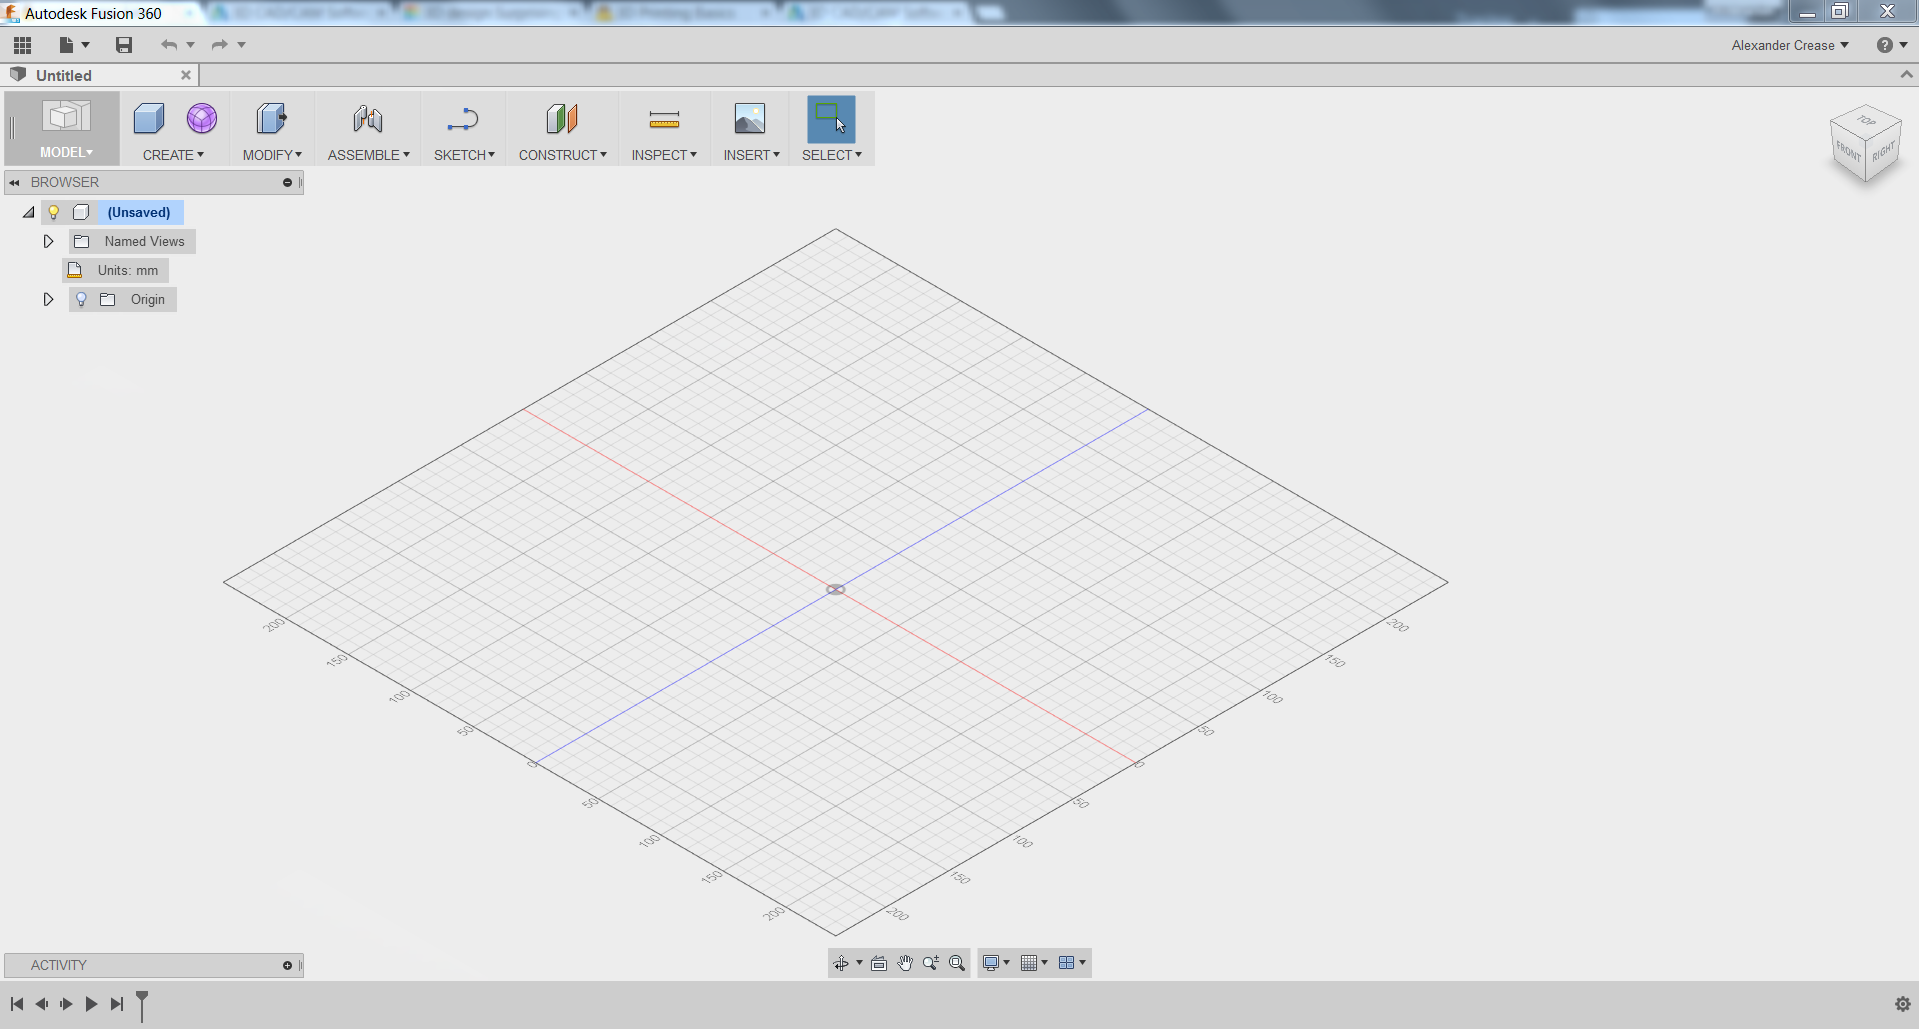Click the Undo button
This screenshot has width=1919, height=1029.
168,45
